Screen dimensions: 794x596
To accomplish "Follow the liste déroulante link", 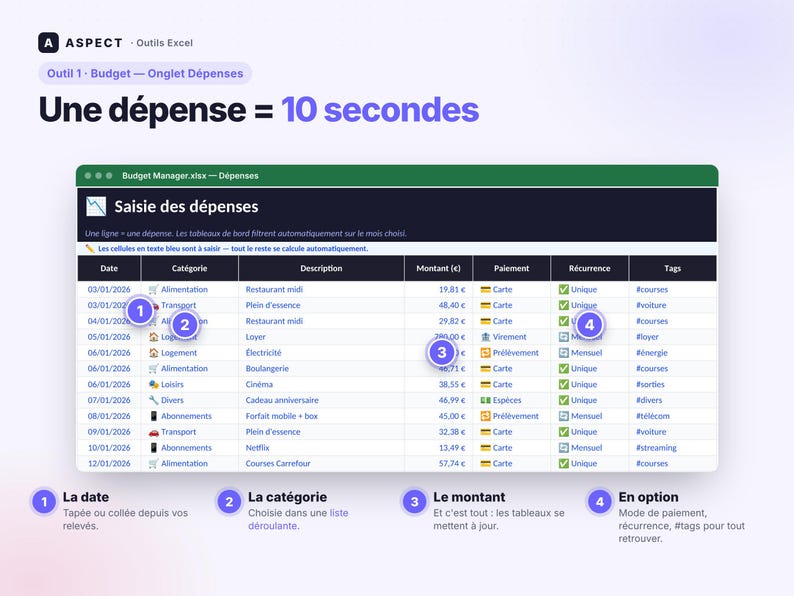I will (x=298, y=520).
